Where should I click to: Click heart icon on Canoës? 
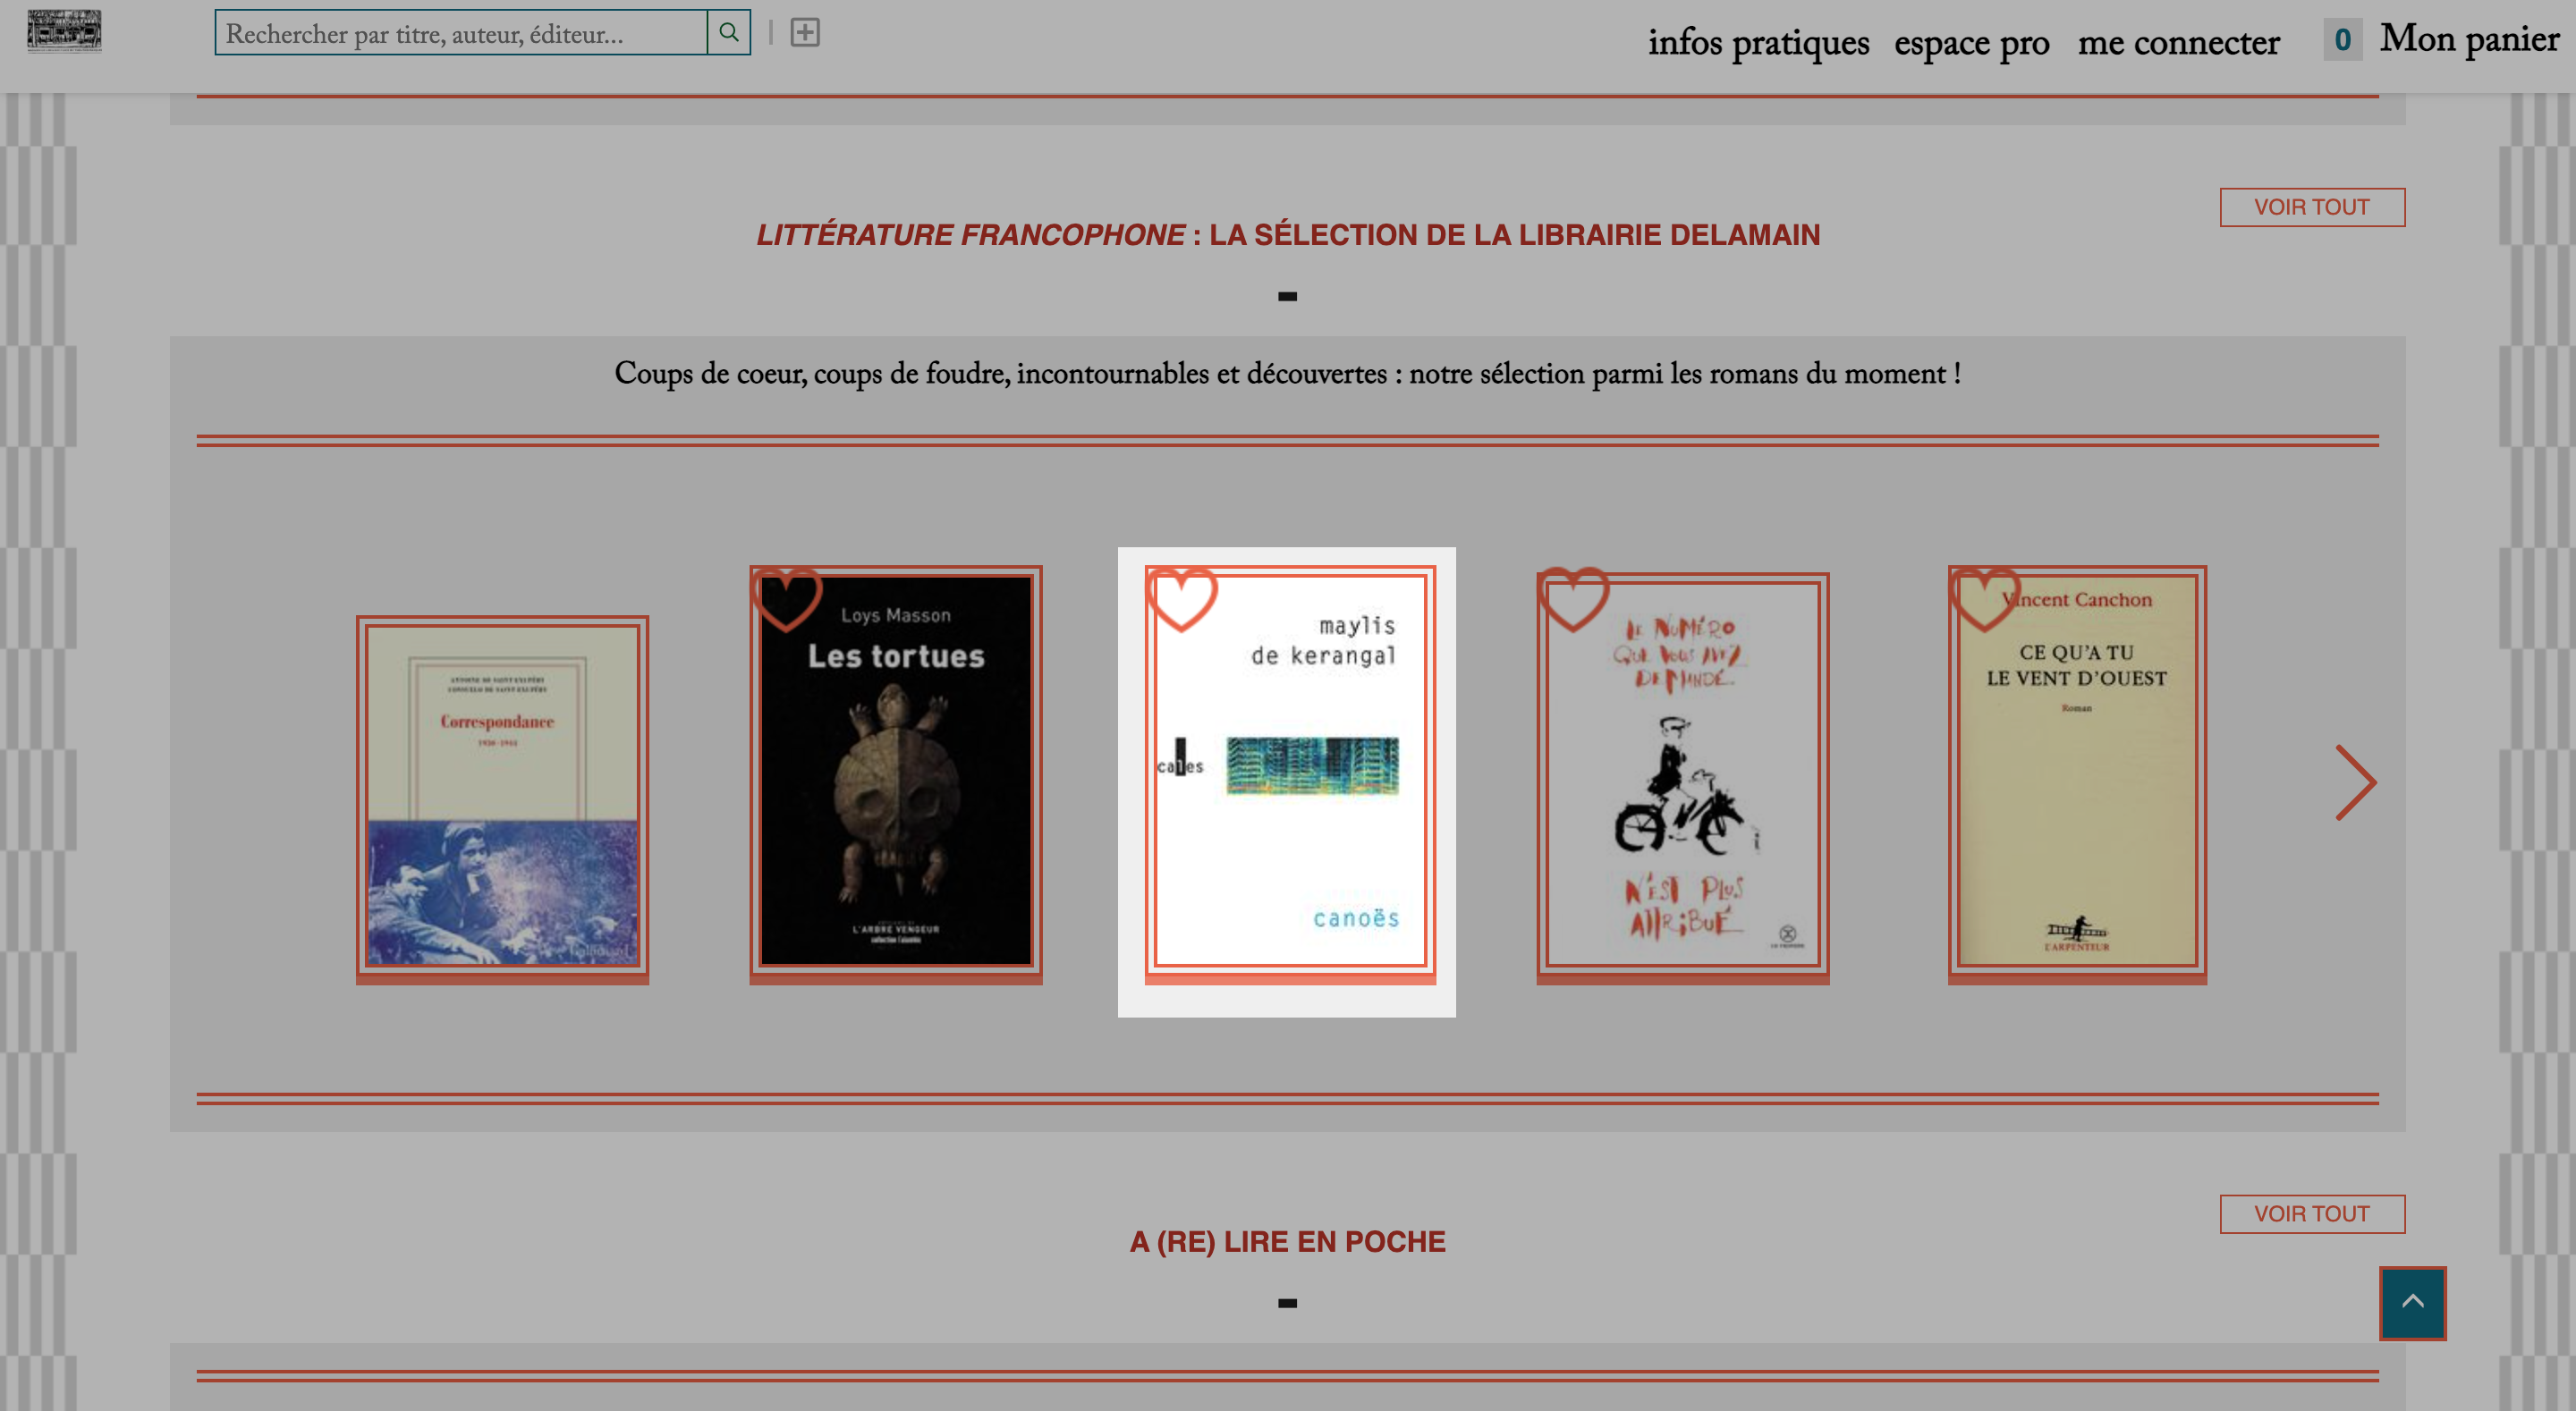pos(1181,598)
